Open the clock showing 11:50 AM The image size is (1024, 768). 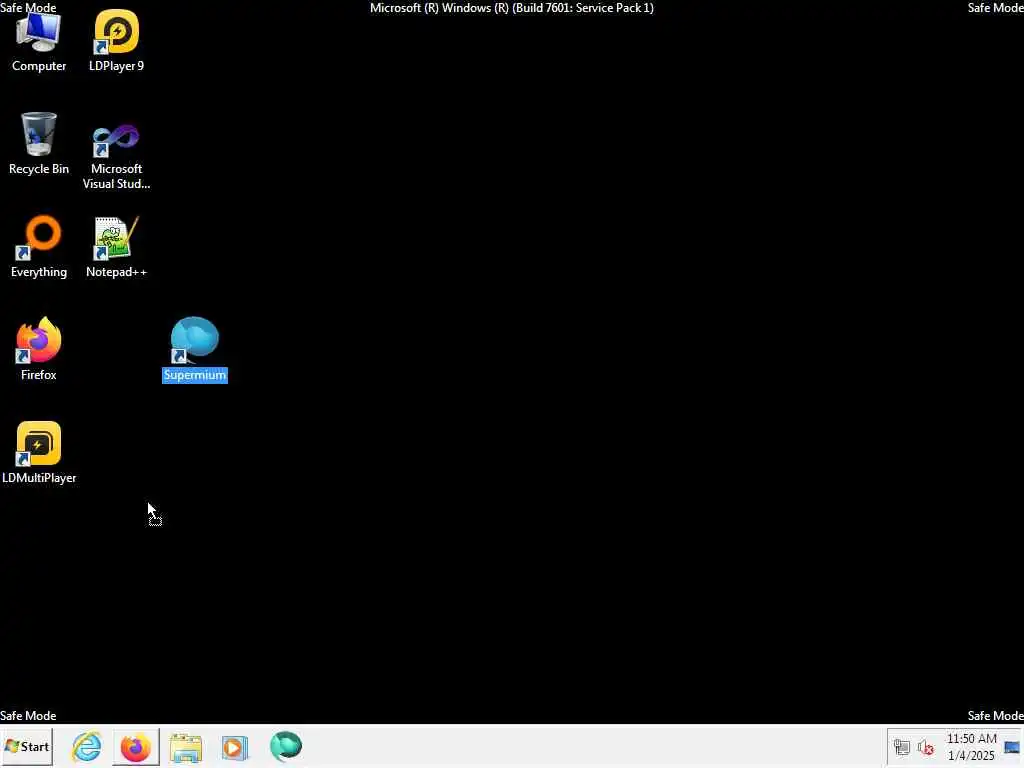[x=971, y=747]
